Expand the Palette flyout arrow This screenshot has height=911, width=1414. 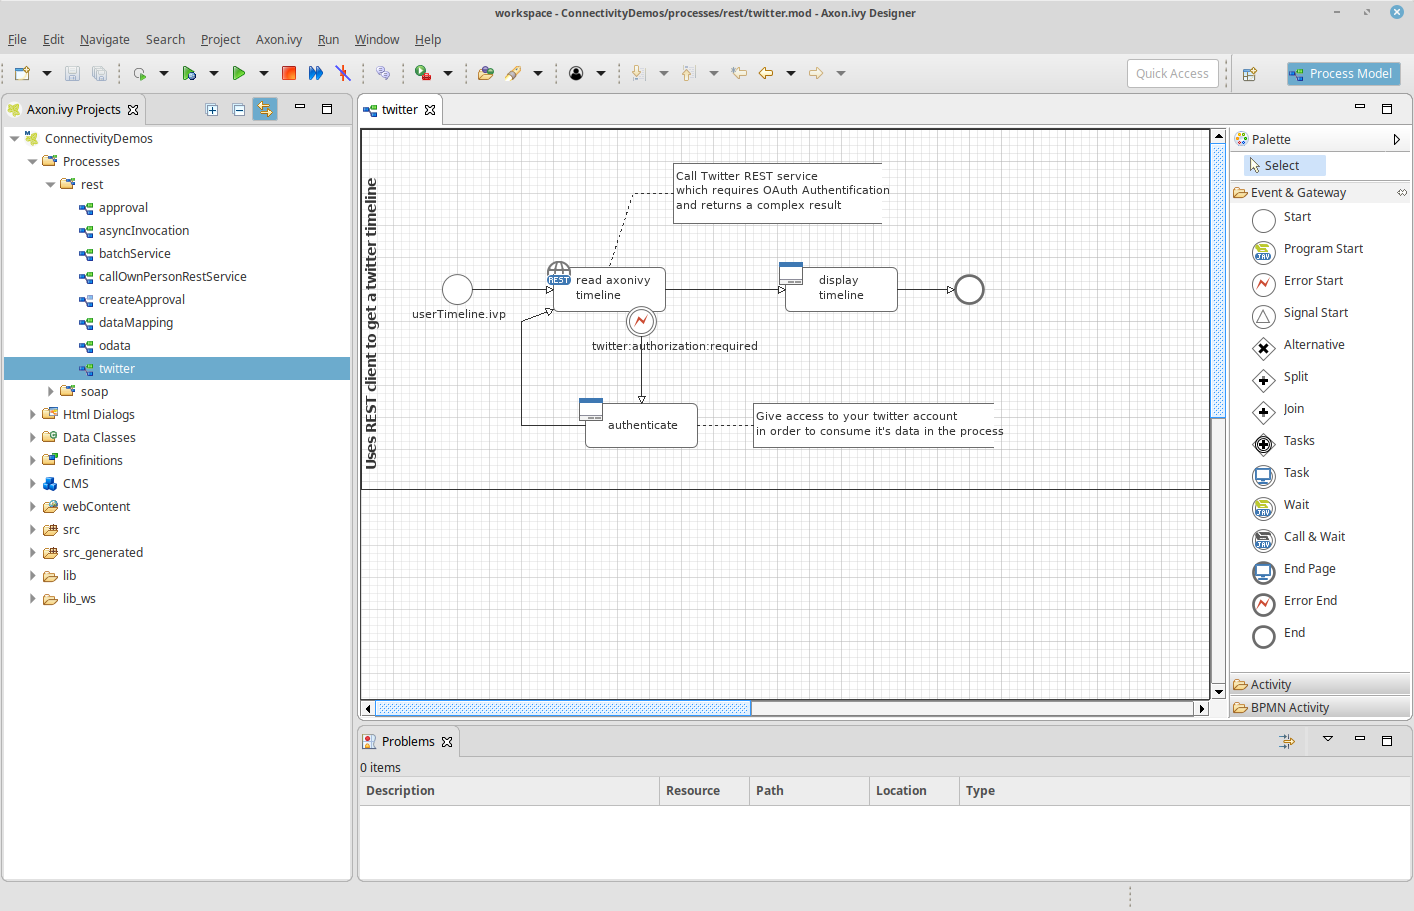click(x=1397, y=140)
